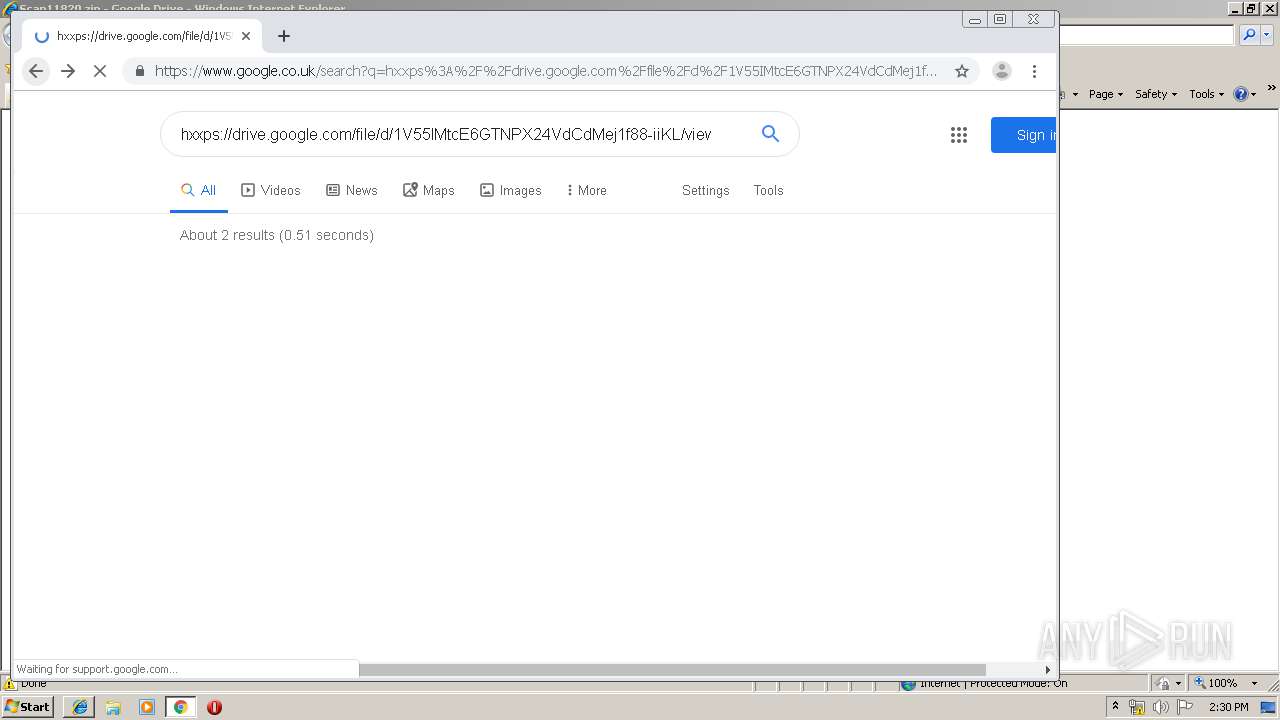
Task: Open media player taskbar icon
Action: click(147, 706)
